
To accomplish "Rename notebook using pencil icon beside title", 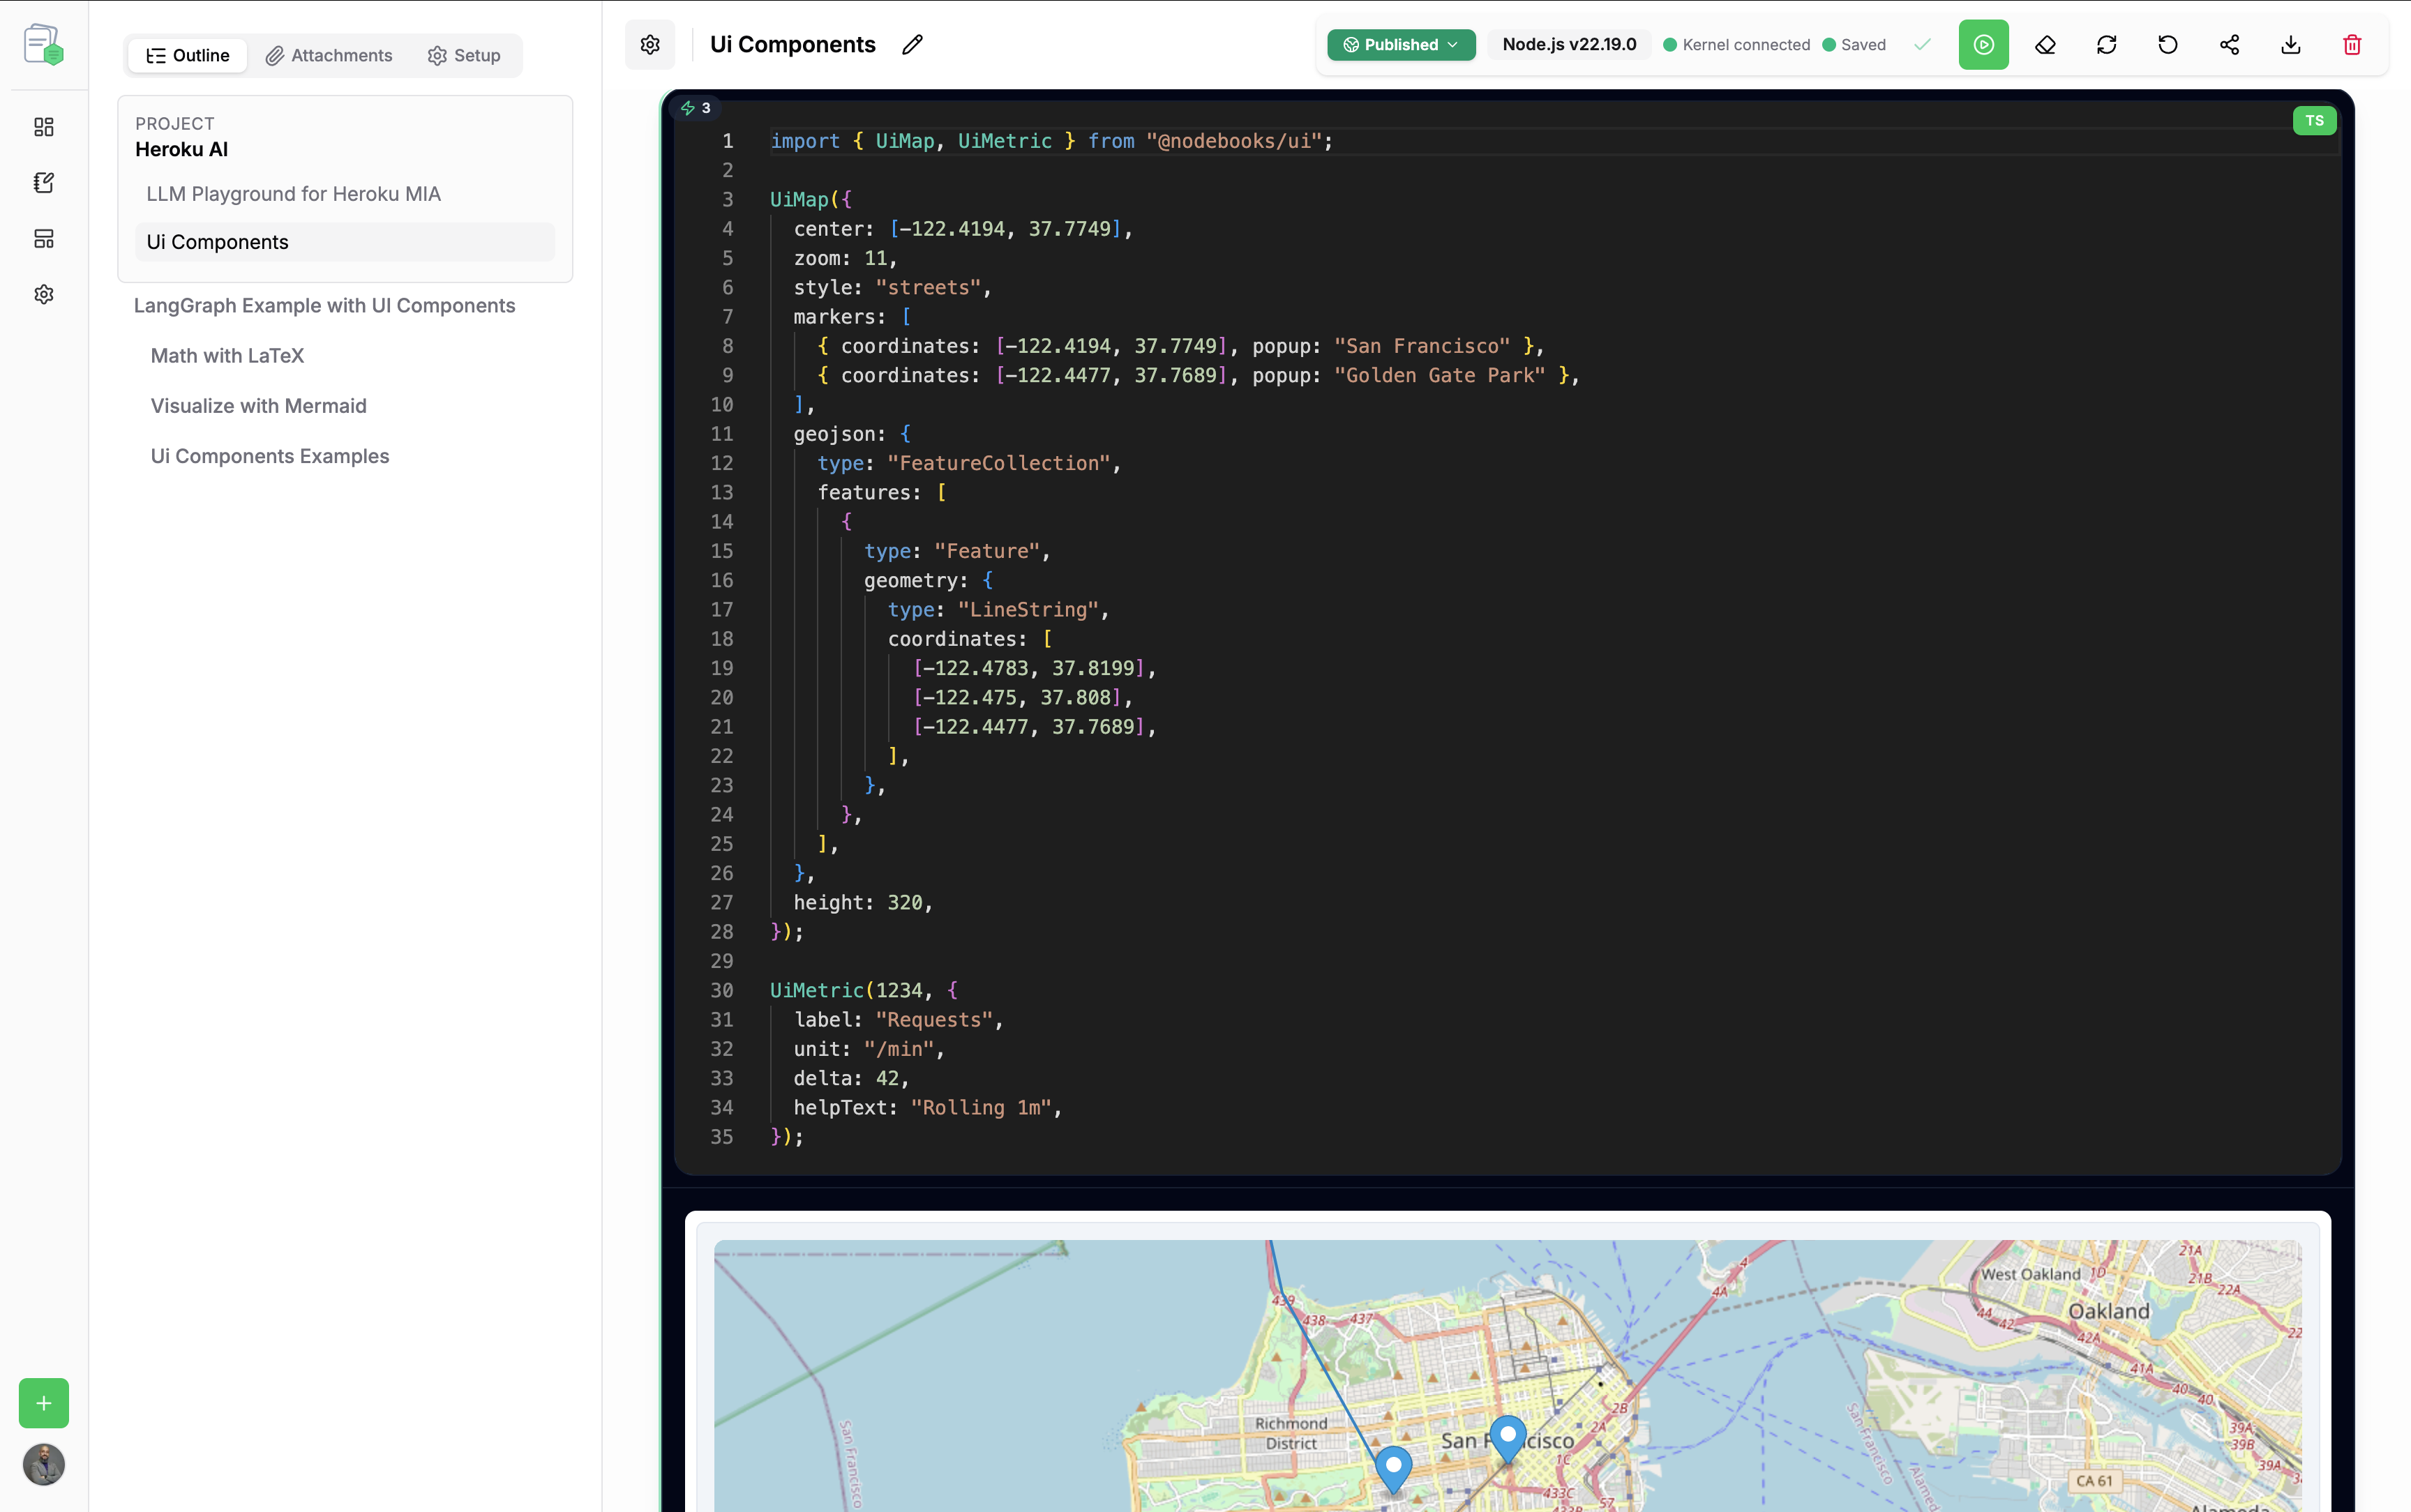I will [x=911, y=44].
